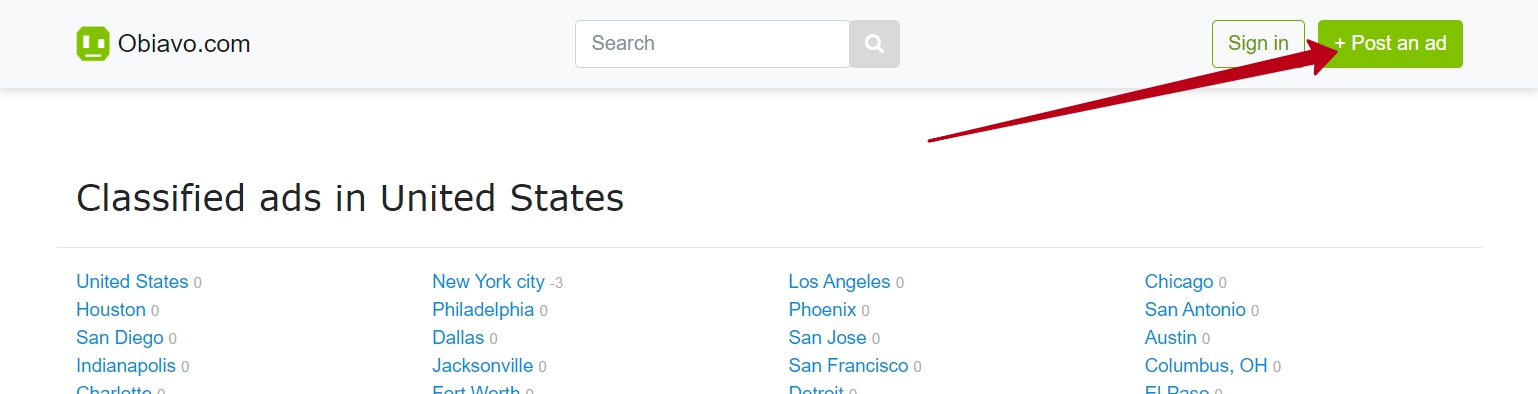Click the magnifier search button
The width and height of the screenshot is (1538, 394).
click(x=875, y=44)
